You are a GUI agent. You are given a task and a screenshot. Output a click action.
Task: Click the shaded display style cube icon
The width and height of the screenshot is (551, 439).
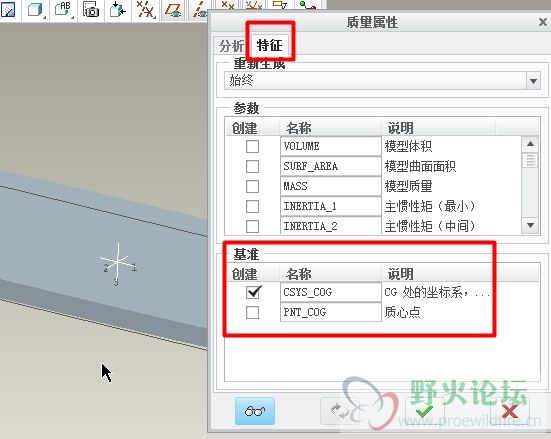pyautogui.click(x=35, y=9)
